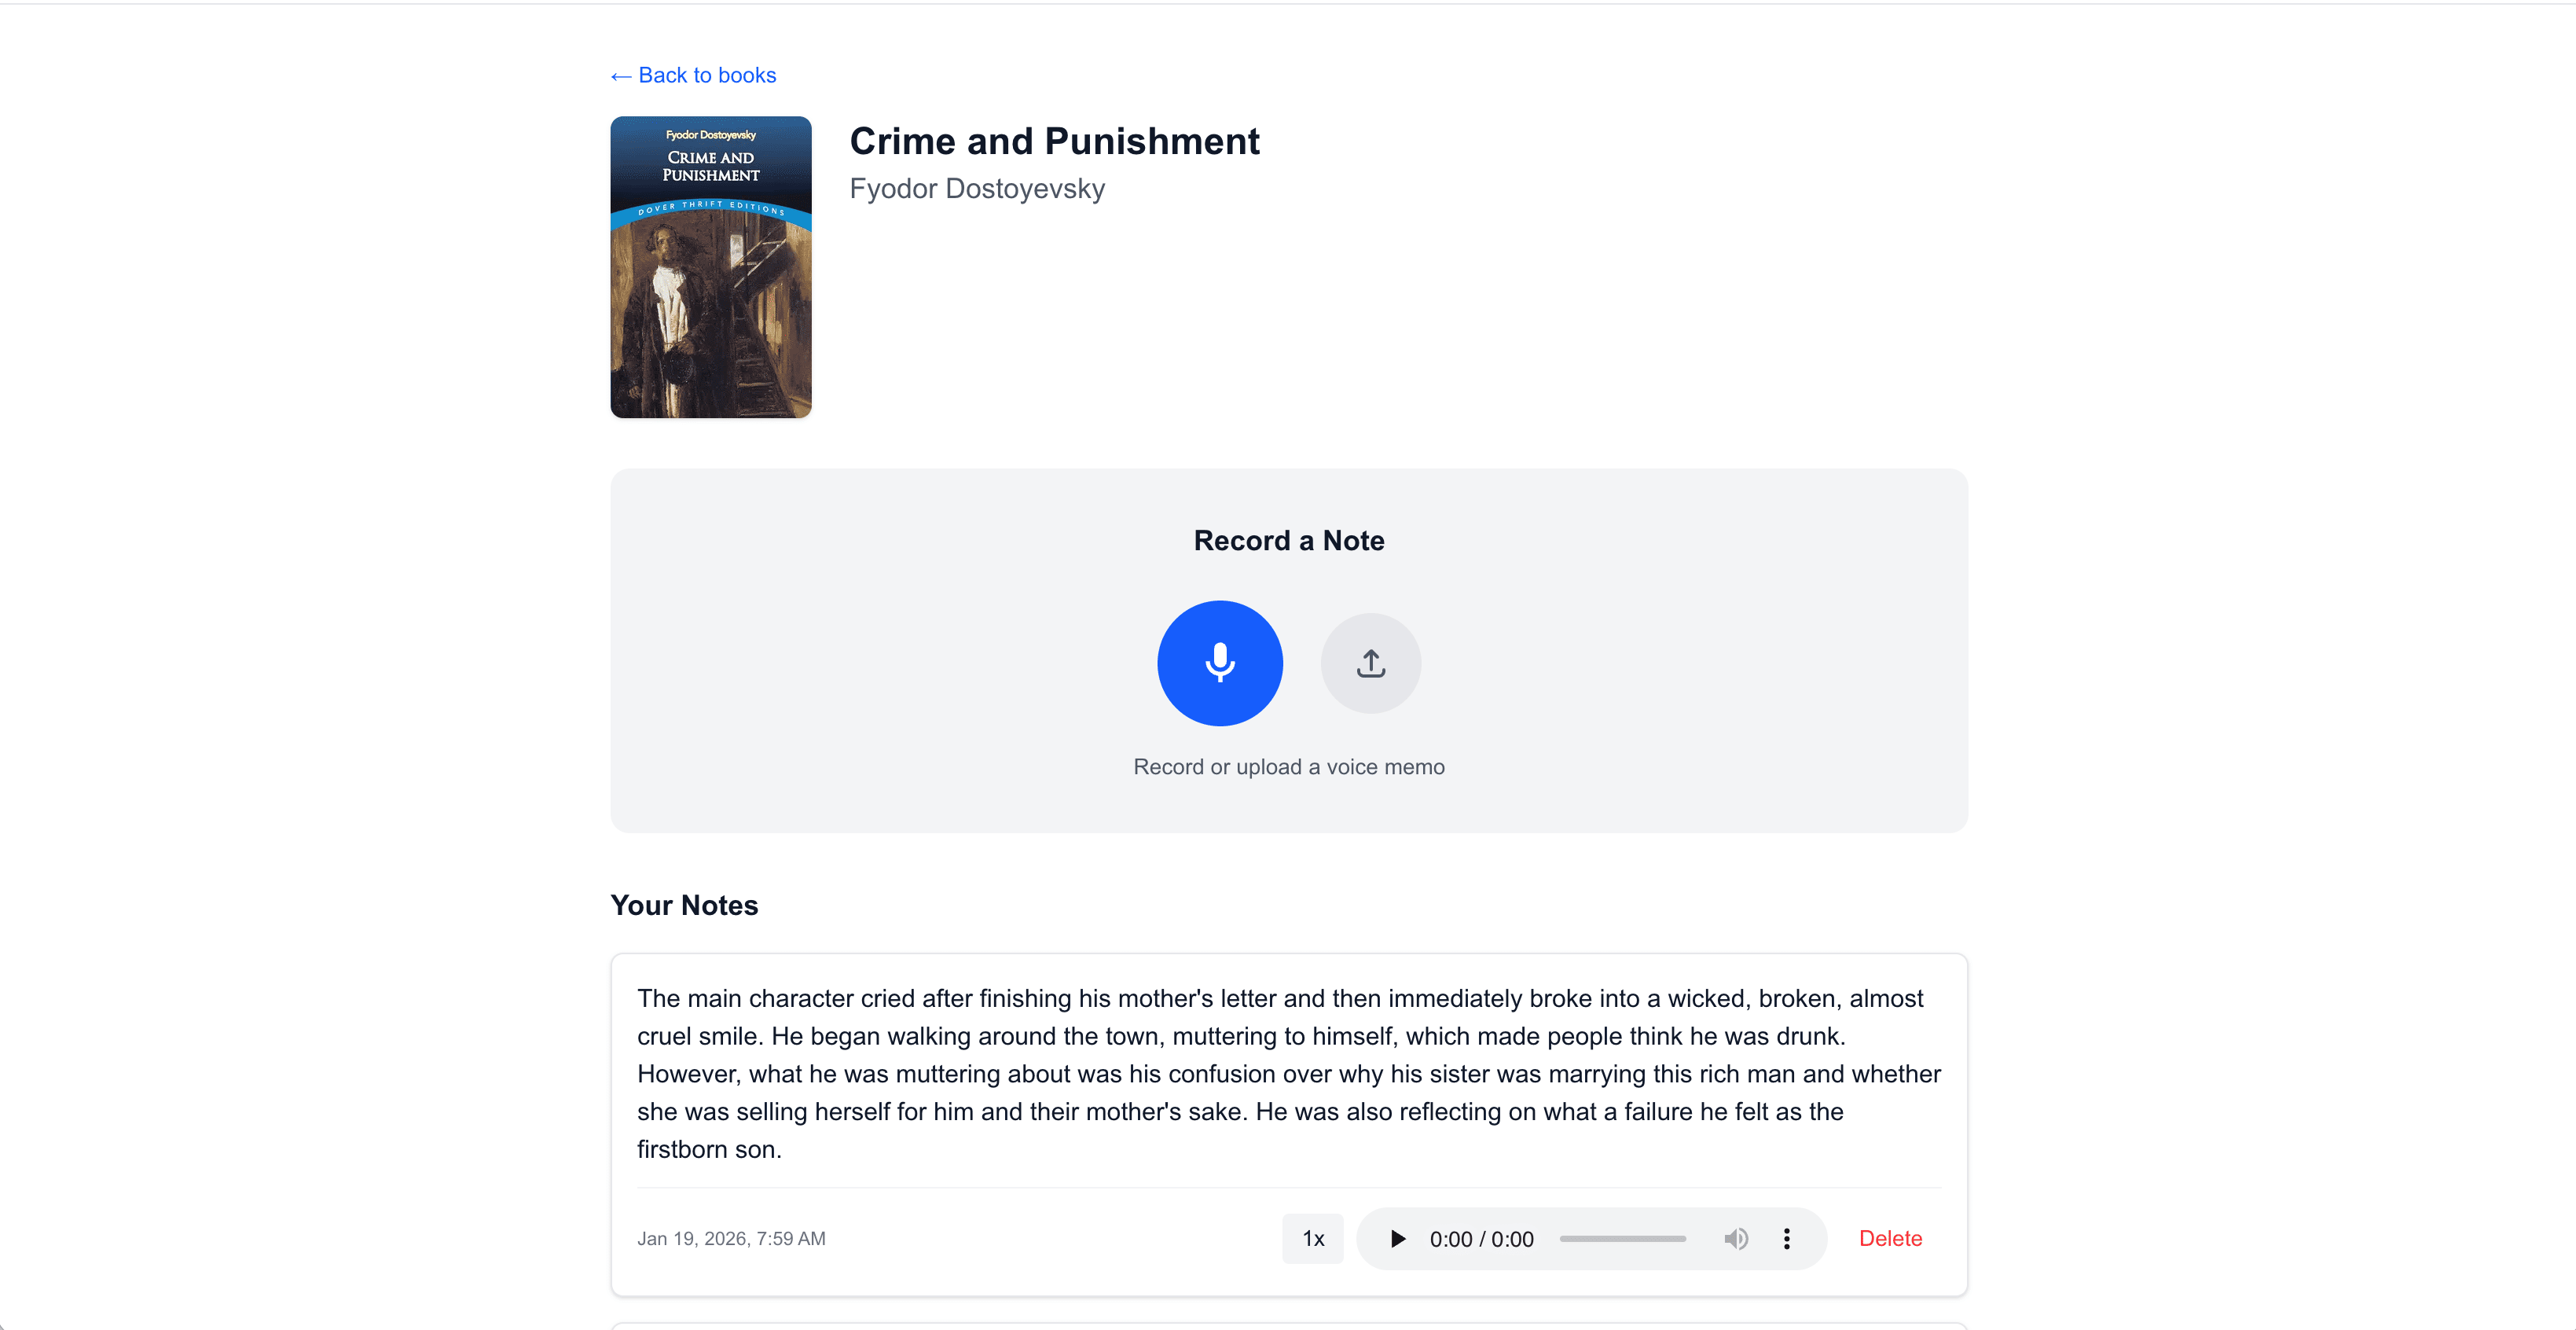Image resolution: width=2576 pixels, height=1330 pixels.
Task: Change the 1x playback speed
Action: (1312, 1239)
